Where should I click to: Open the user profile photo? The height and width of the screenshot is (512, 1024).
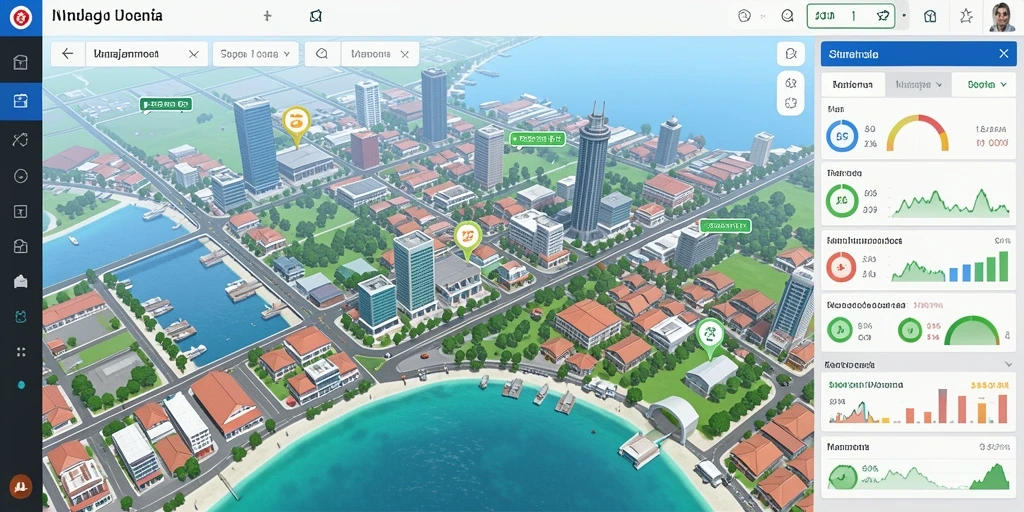(x=1002, y=17)
